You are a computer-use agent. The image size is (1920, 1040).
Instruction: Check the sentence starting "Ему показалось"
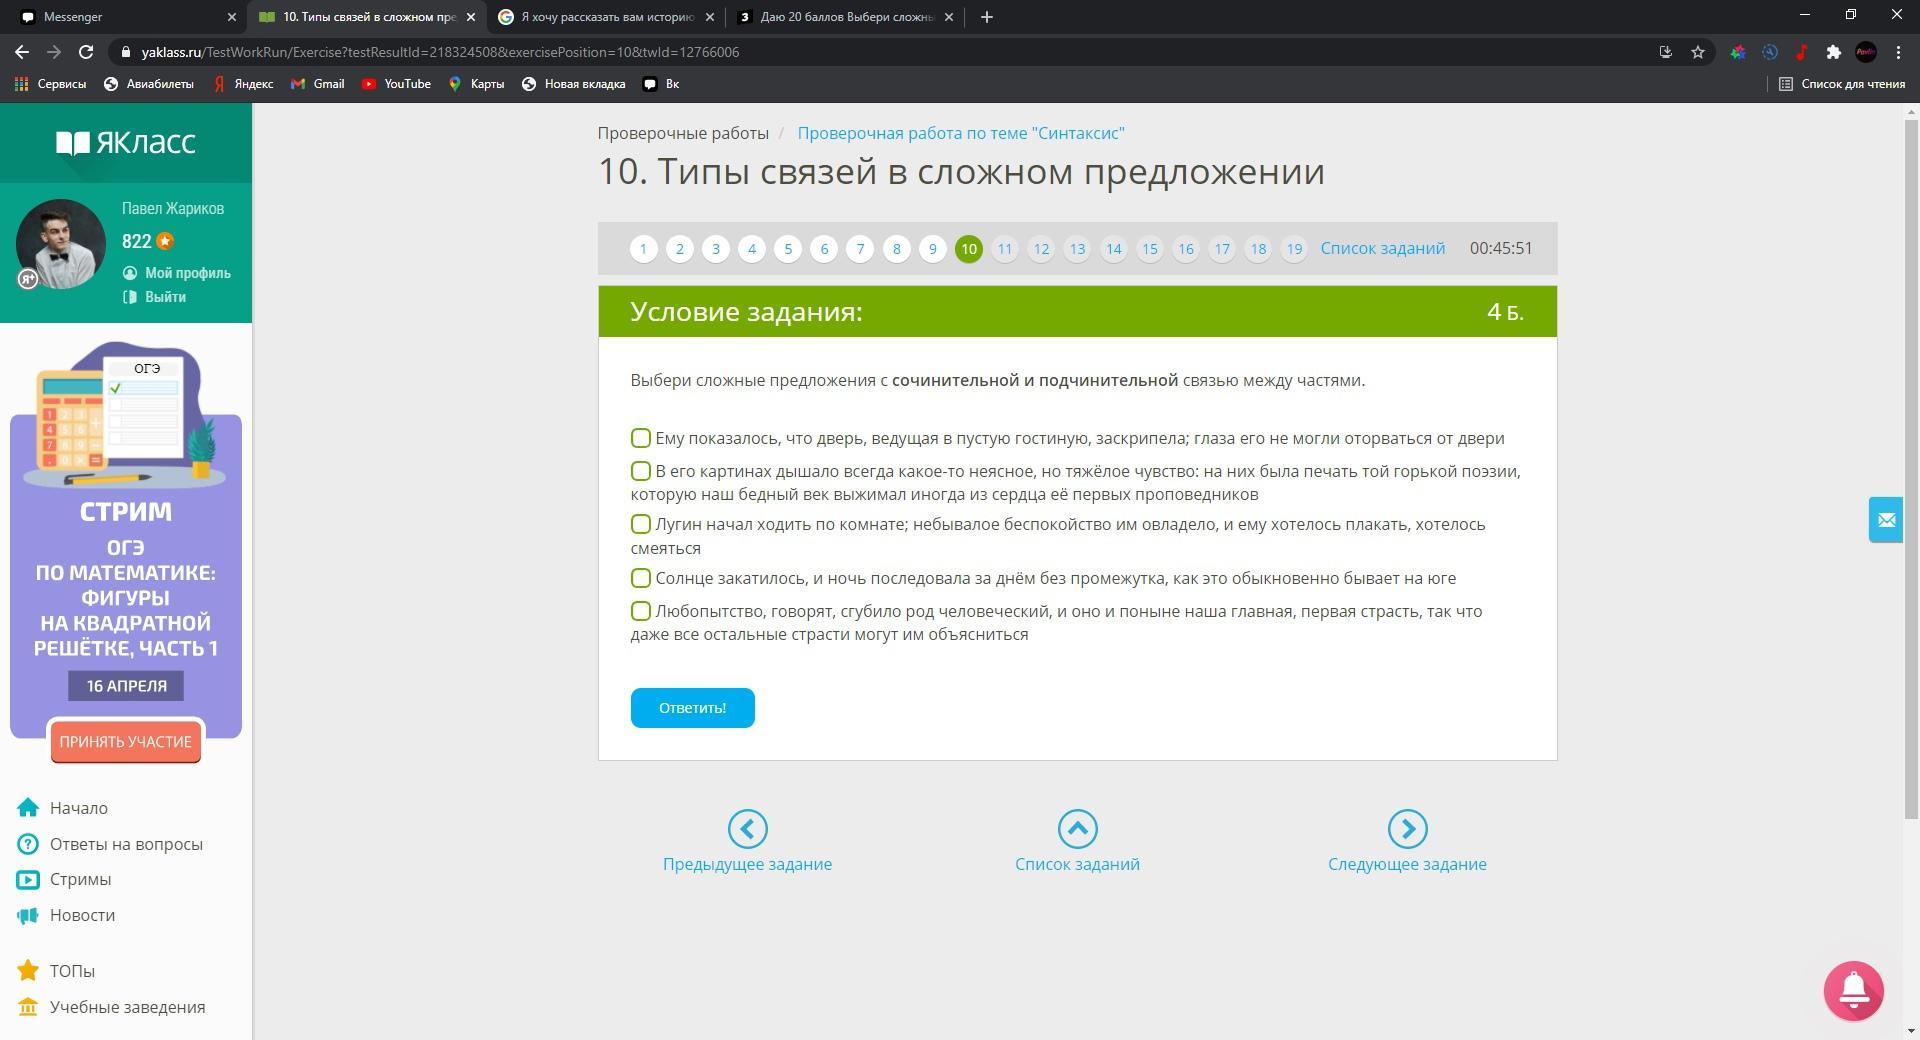pyautogui.click(x=641, y=438)
